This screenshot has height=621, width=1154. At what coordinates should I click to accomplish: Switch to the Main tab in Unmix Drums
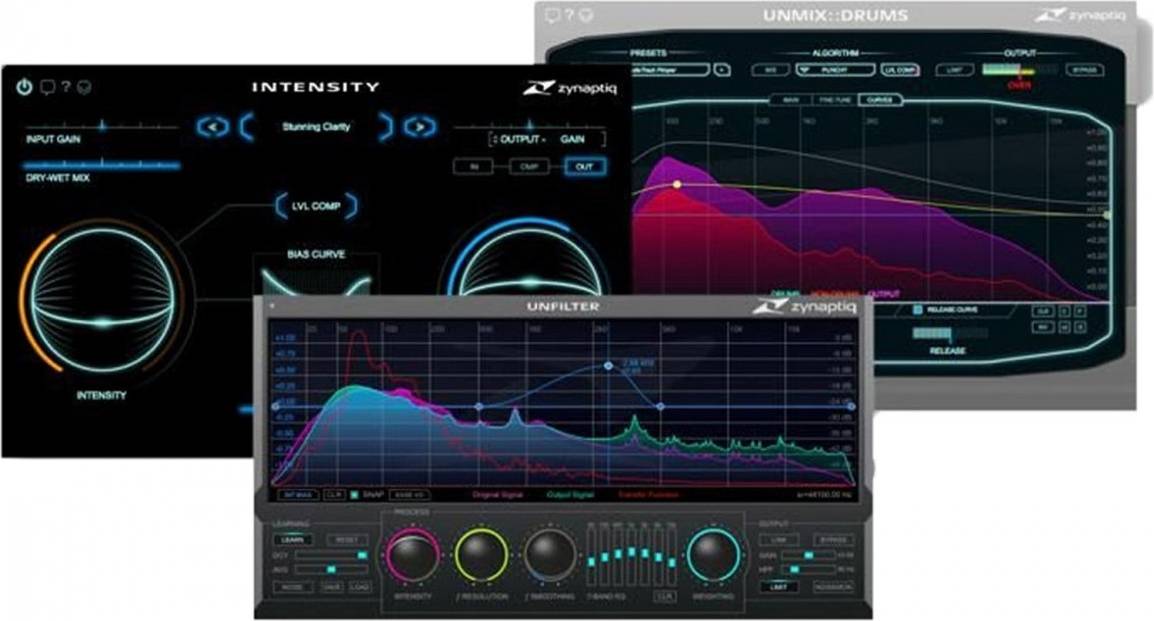[x=790, y=99]
